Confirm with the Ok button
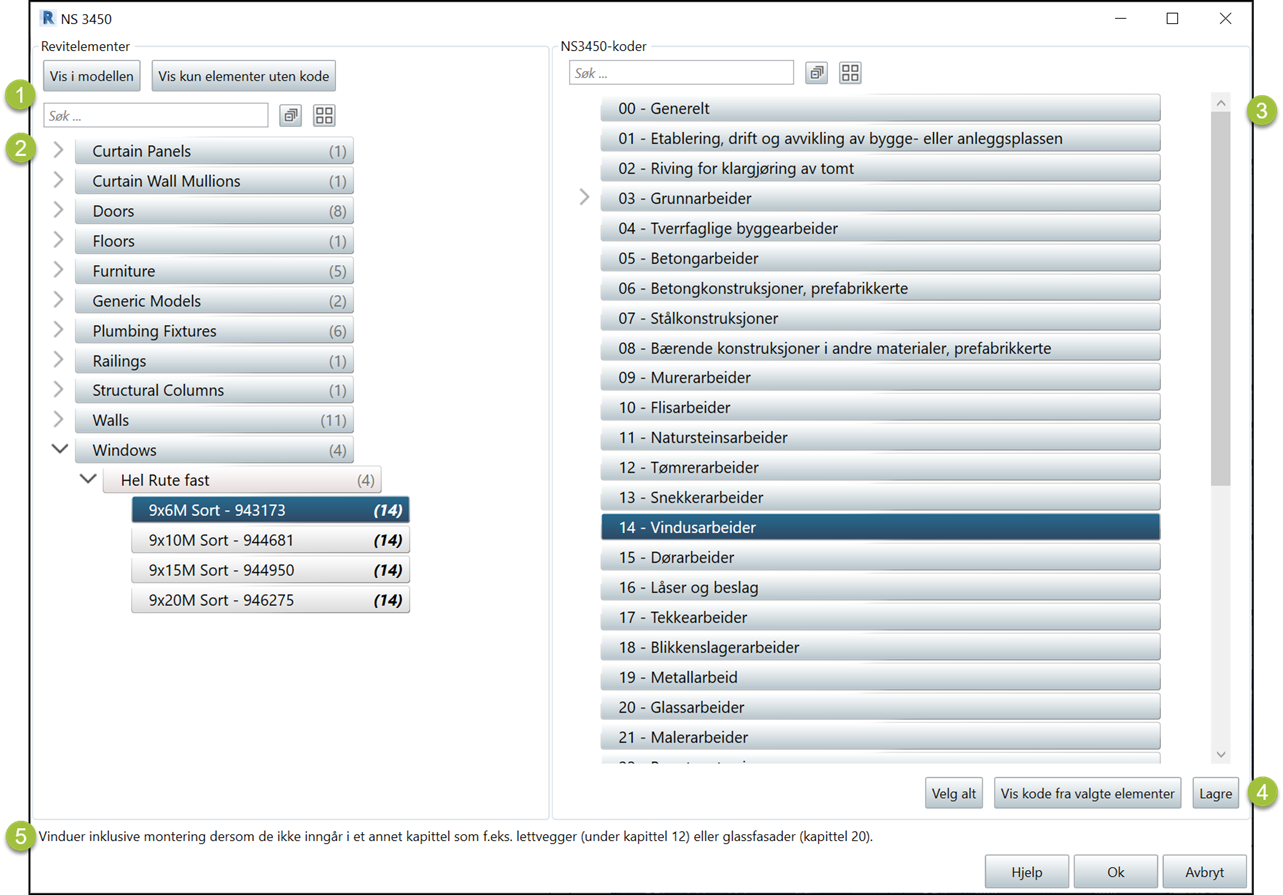 pos(1116,872)
